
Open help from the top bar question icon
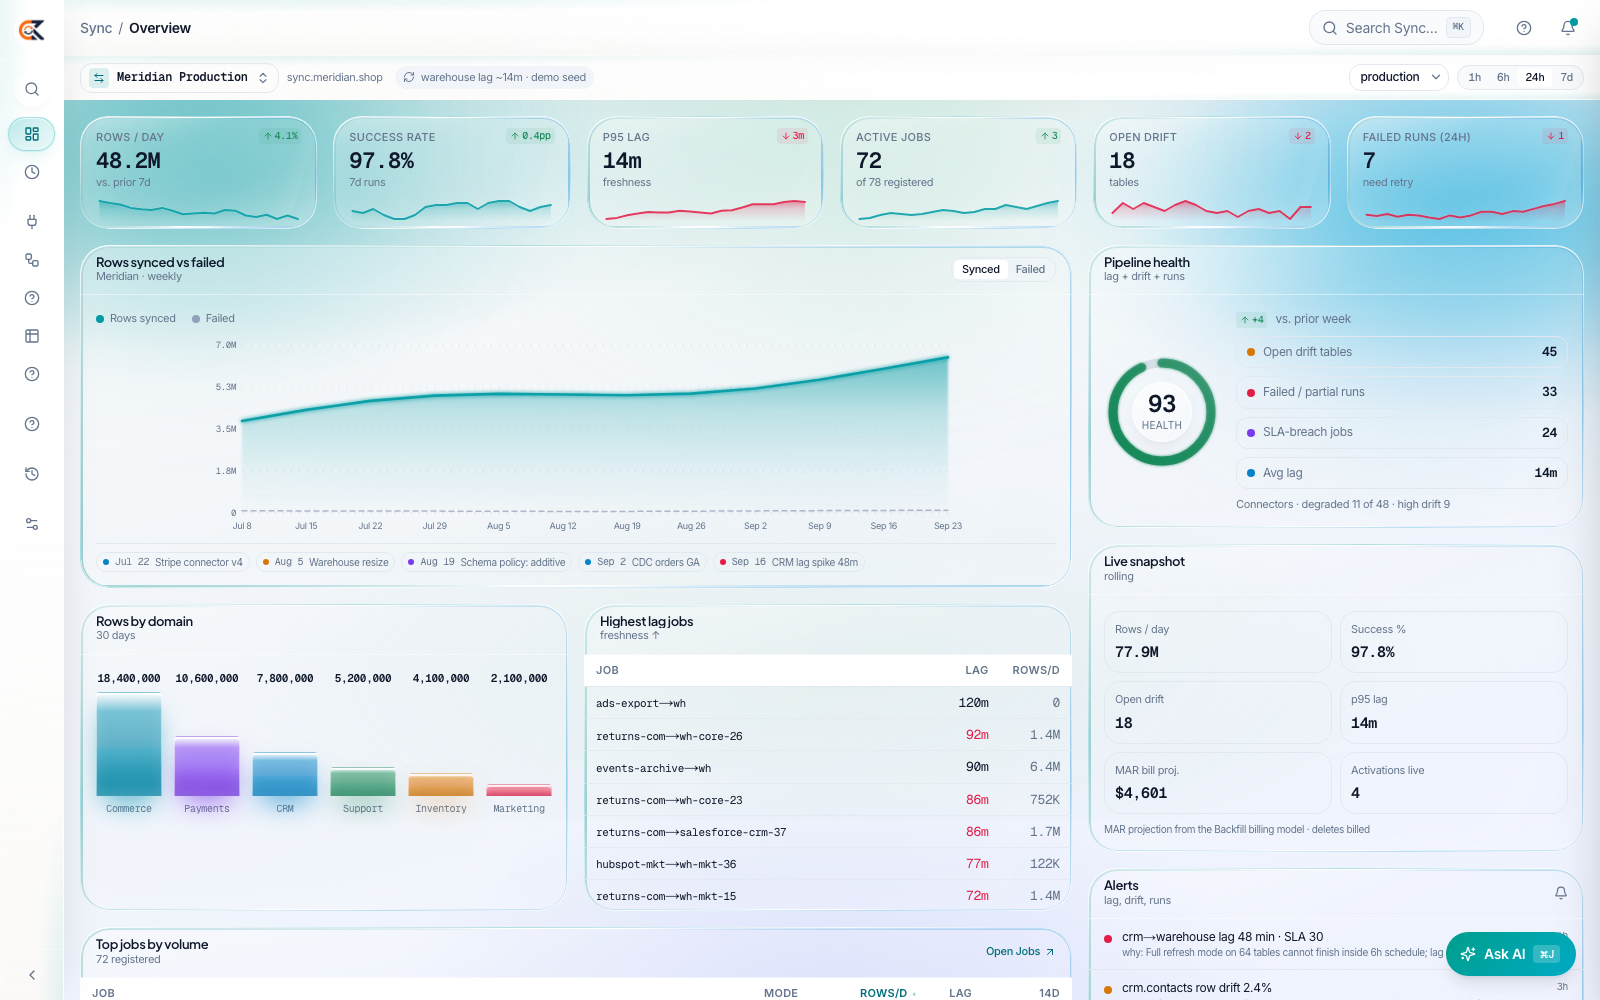(x=1524, y=28)
